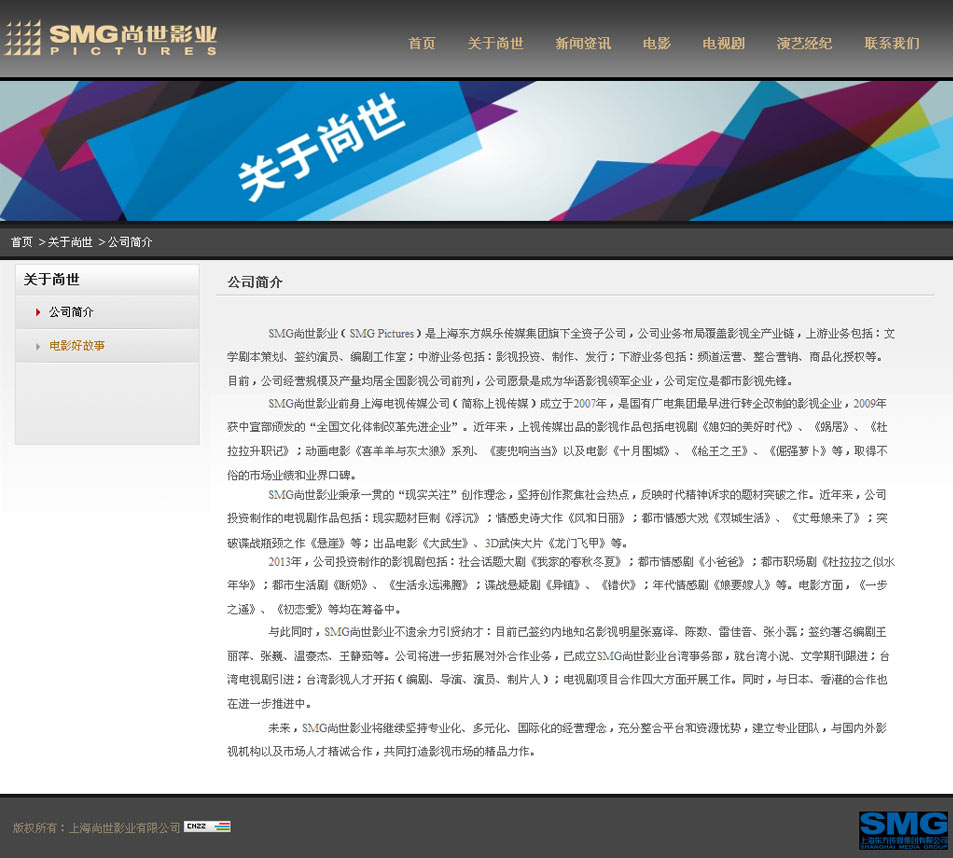Click the paragraph starting with 与此同时
This screenshot has height=858, width=953.
coord(557,668)
